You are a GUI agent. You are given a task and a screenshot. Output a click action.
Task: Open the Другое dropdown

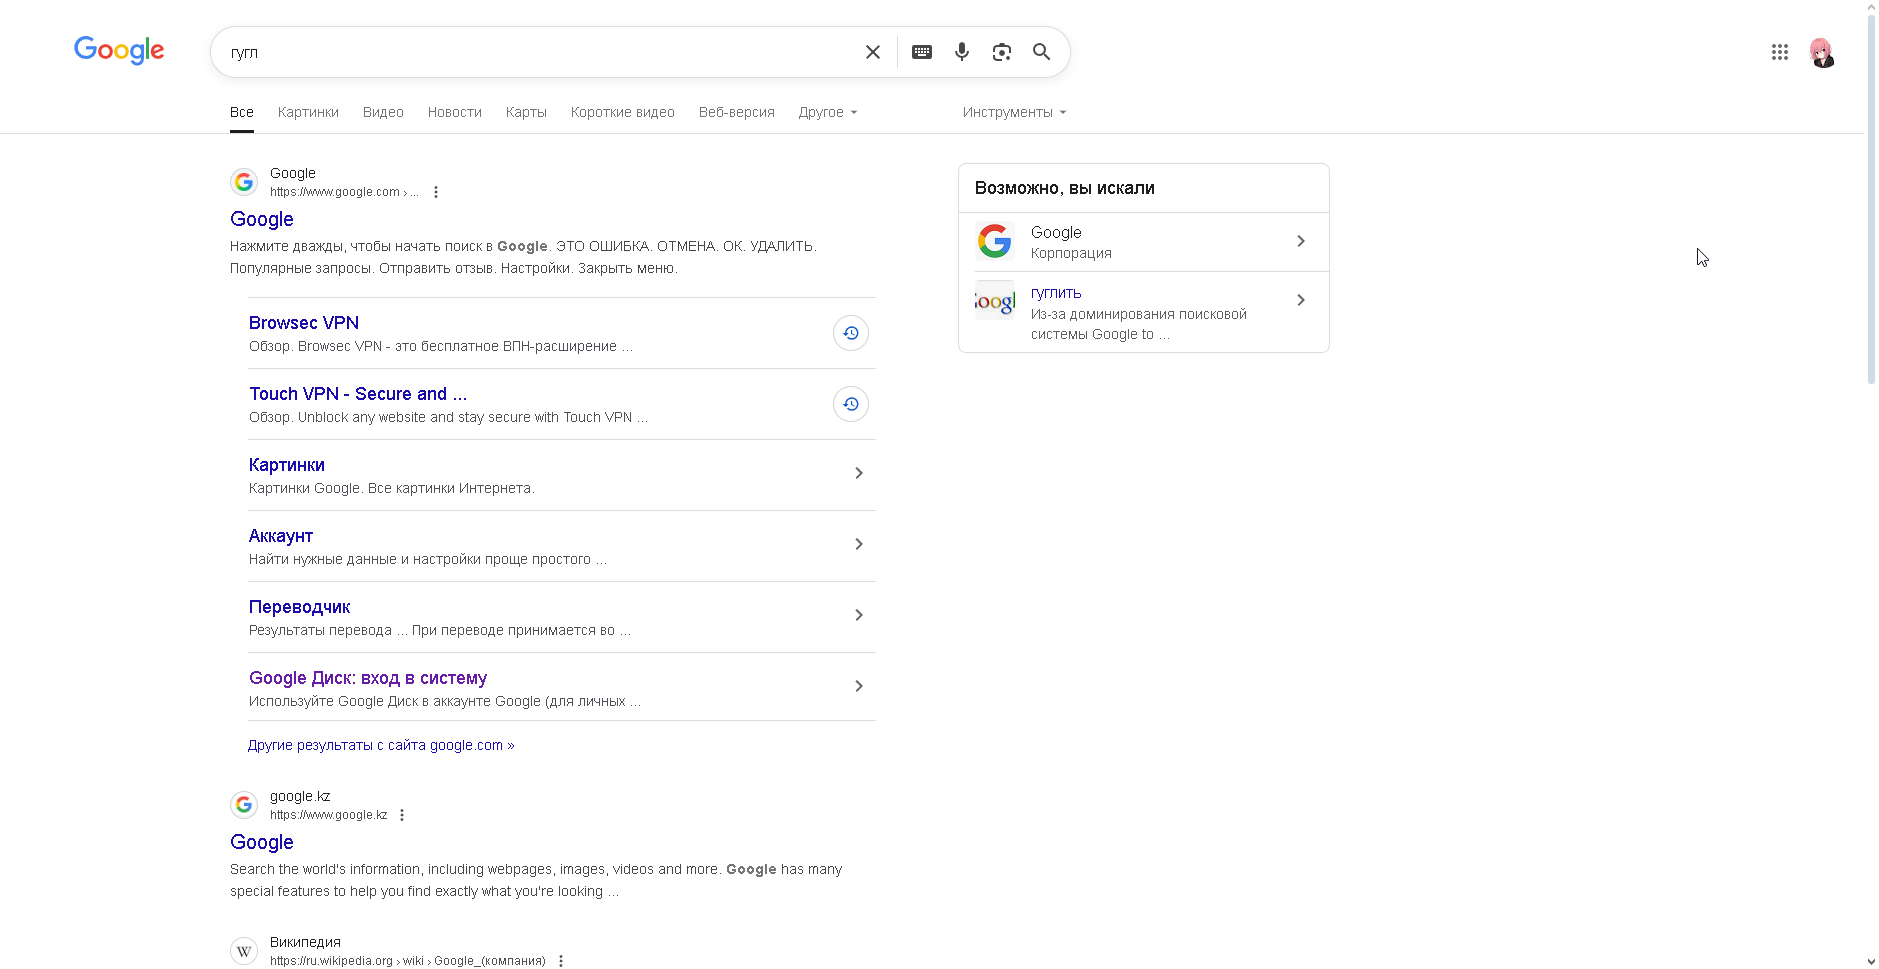(828, 112)
